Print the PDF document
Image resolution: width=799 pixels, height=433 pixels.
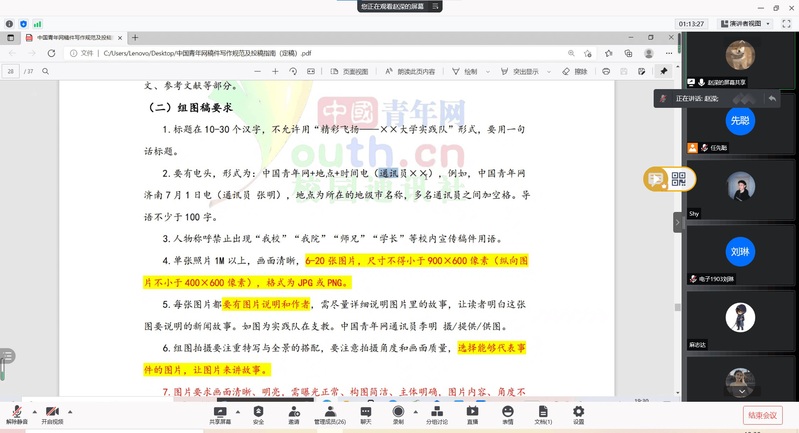point(606,71)
